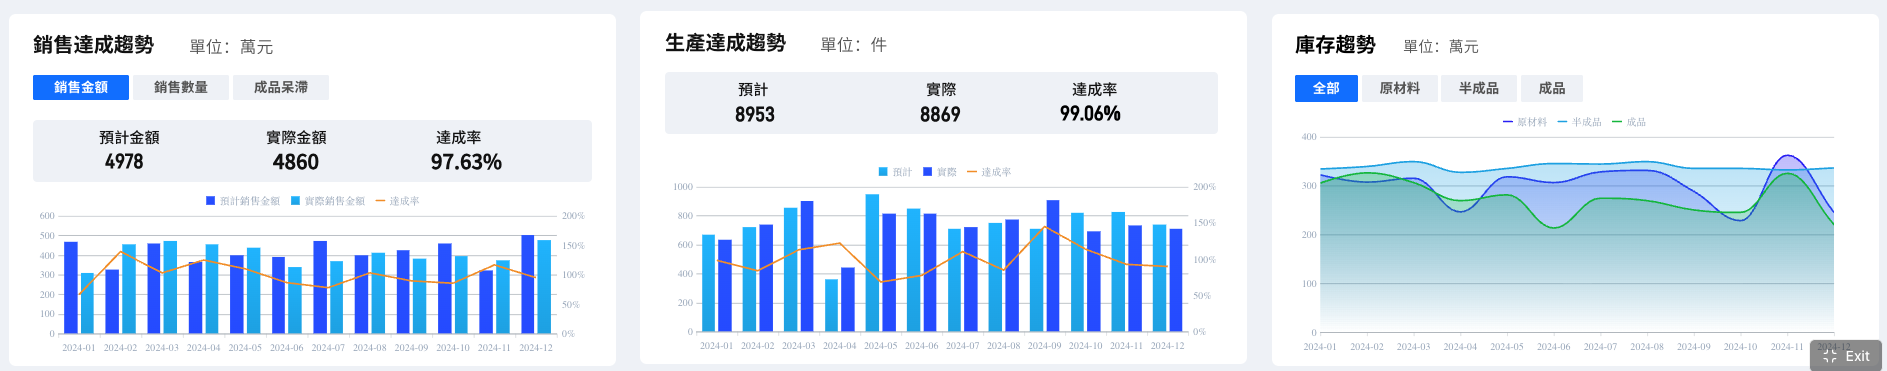Screen dimensions: 1887x371
Task: Toggle 實際 legend in production chart
Action: [x=940, y=172]
